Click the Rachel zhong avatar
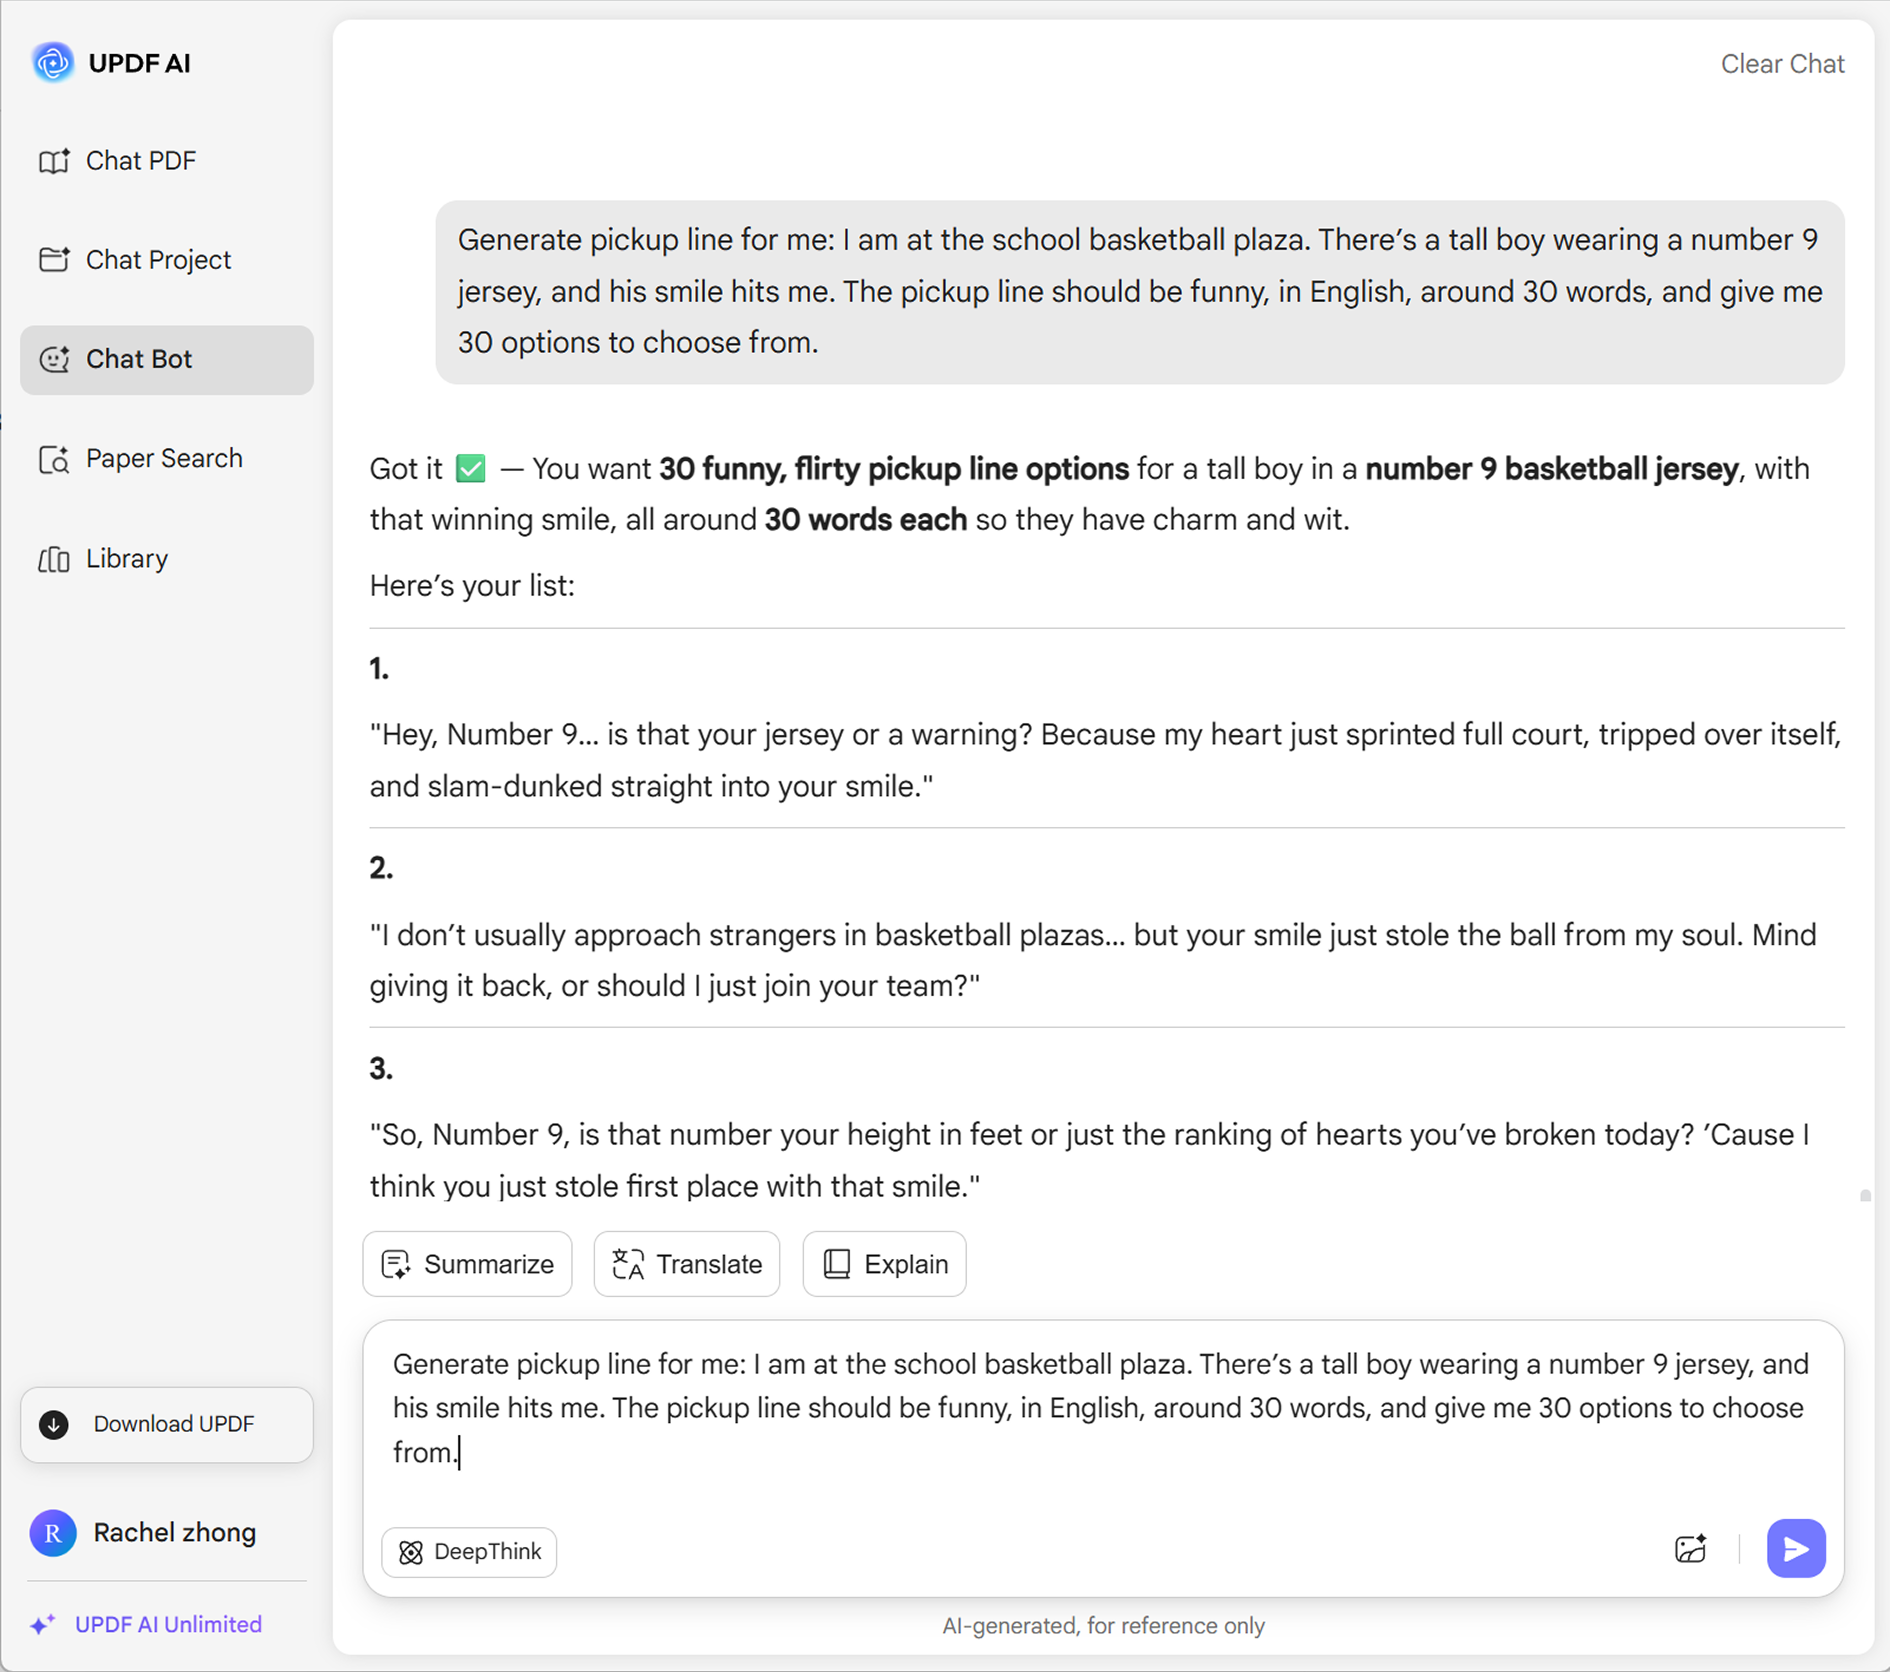The height and width of the screenshot is (1672, 1890). [x=53, y=1533]
